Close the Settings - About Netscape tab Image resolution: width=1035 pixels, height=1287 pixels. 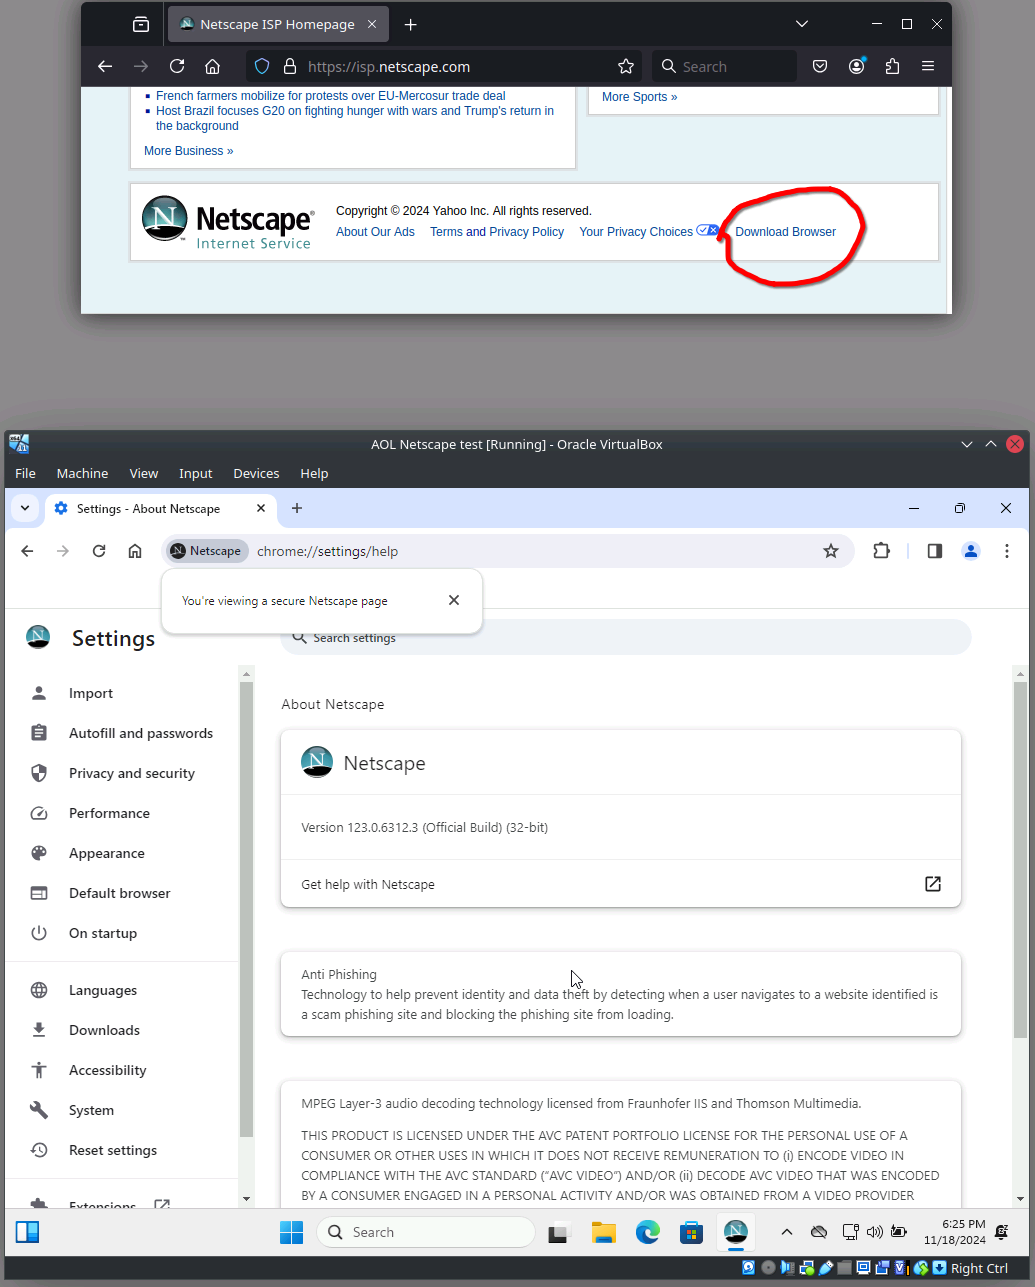click(261, 508)
